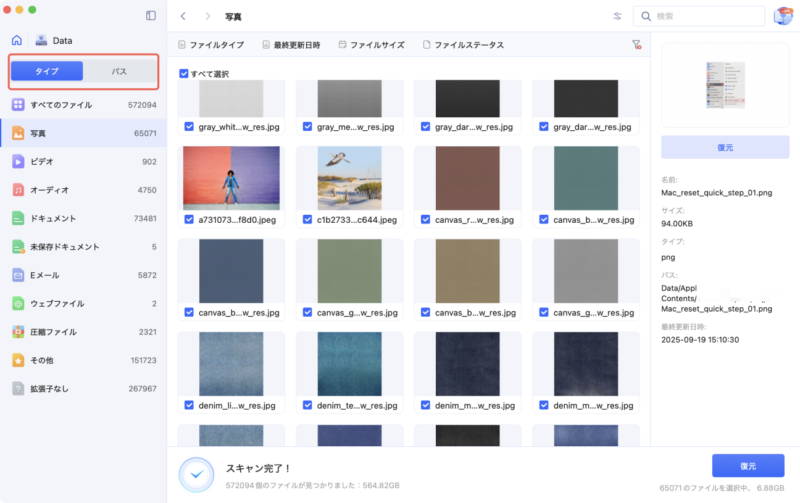Switch to the タイプ tab
Screen dimensions: 800x503
[x=47, y=72]
